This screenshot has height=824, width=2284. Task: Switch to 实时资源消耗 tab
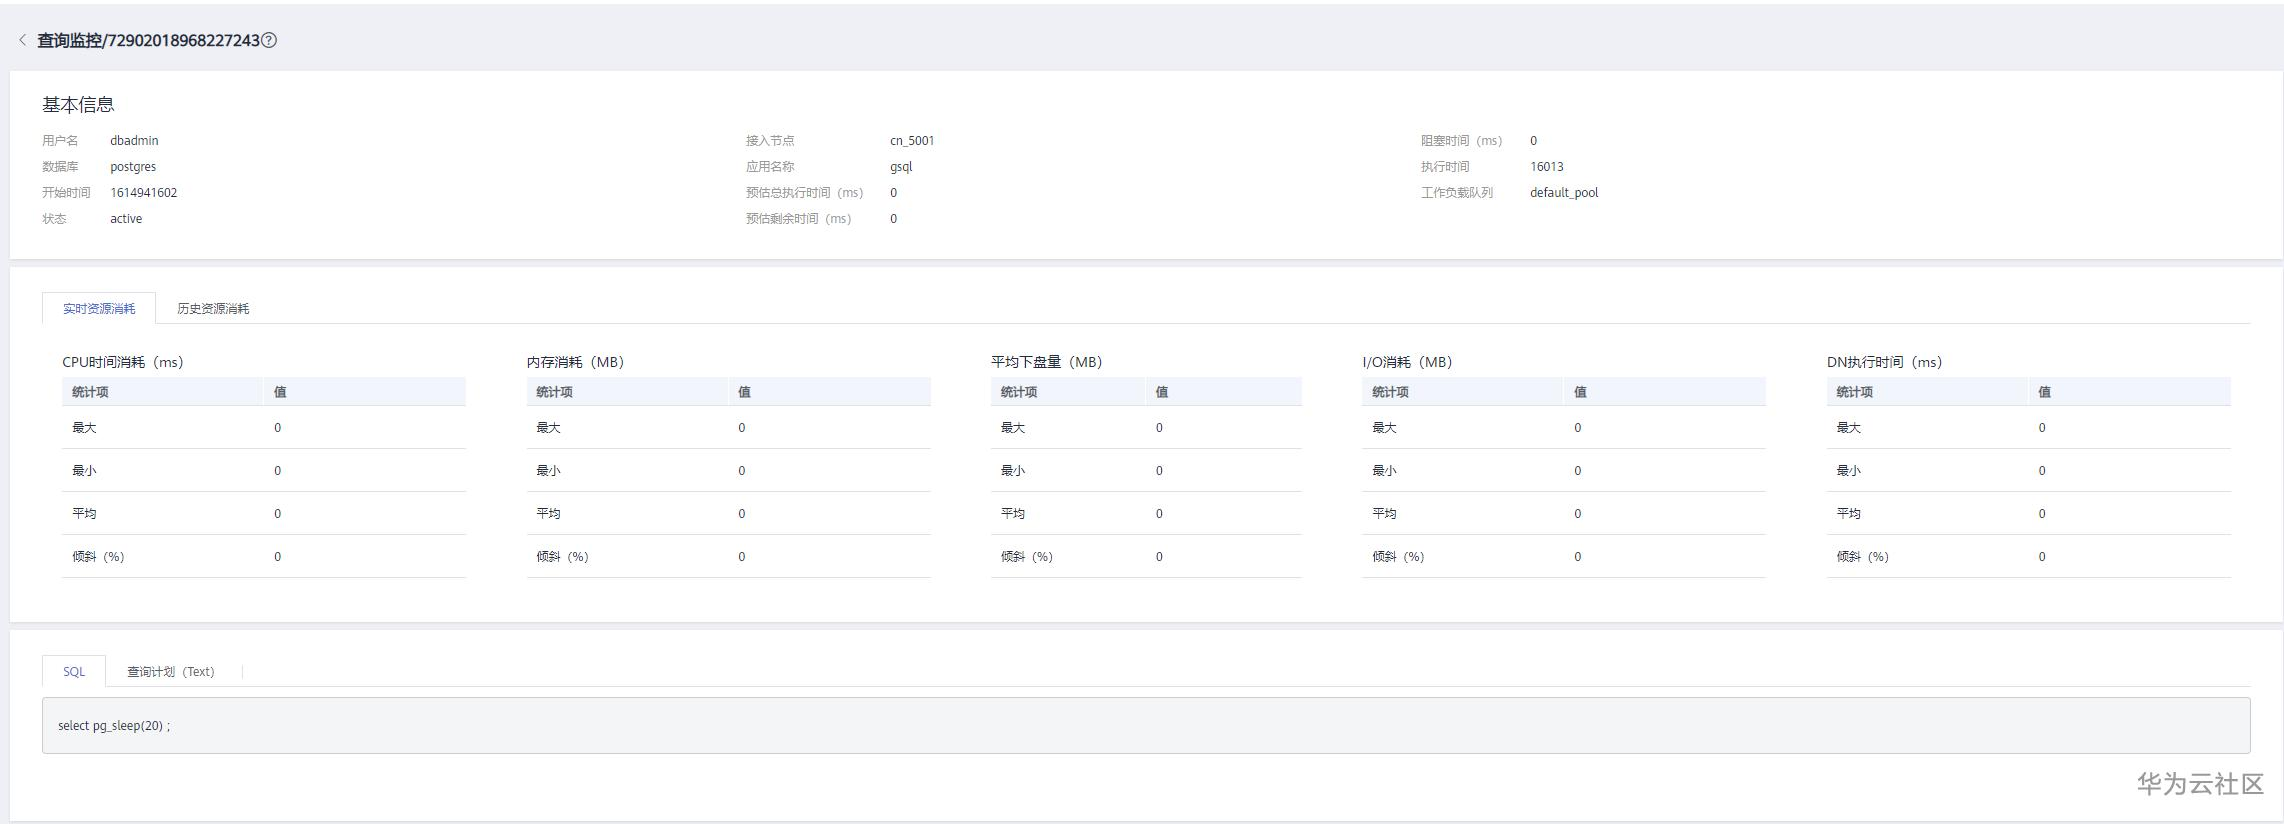pos(99,308)
